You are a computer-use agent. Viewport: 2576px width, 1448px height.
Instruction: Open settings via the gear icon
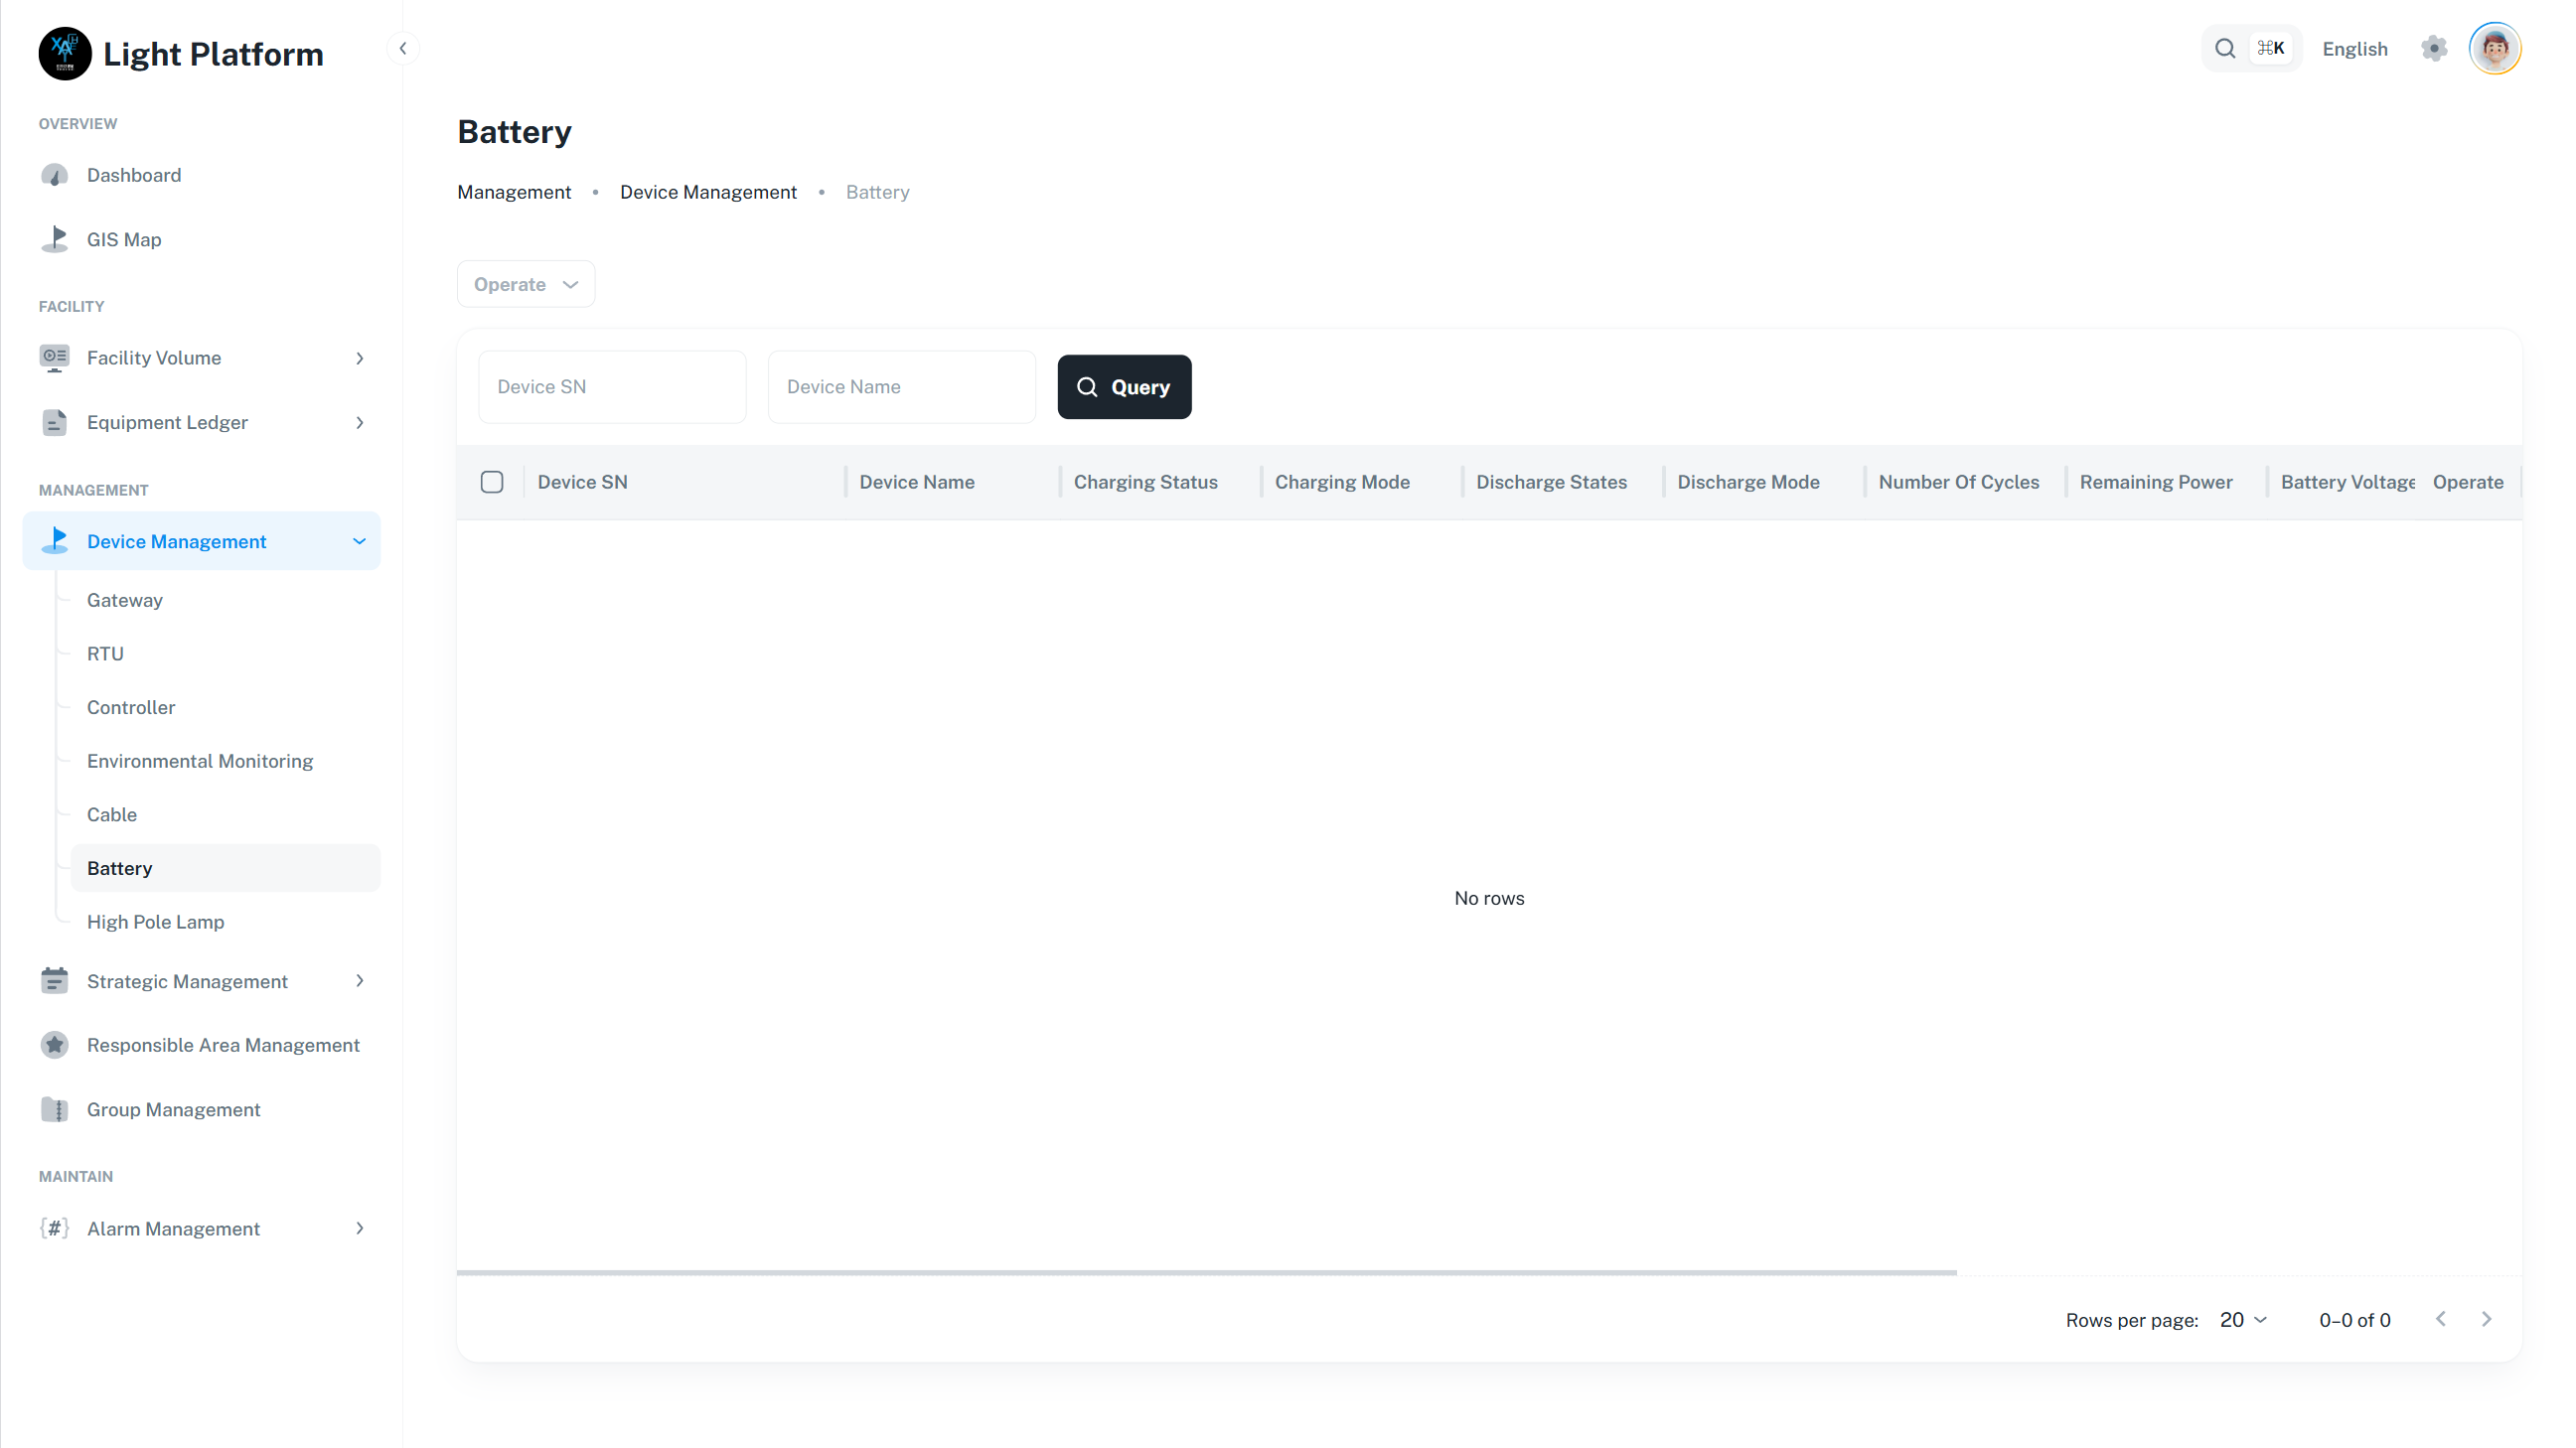tap(2434, 48)
